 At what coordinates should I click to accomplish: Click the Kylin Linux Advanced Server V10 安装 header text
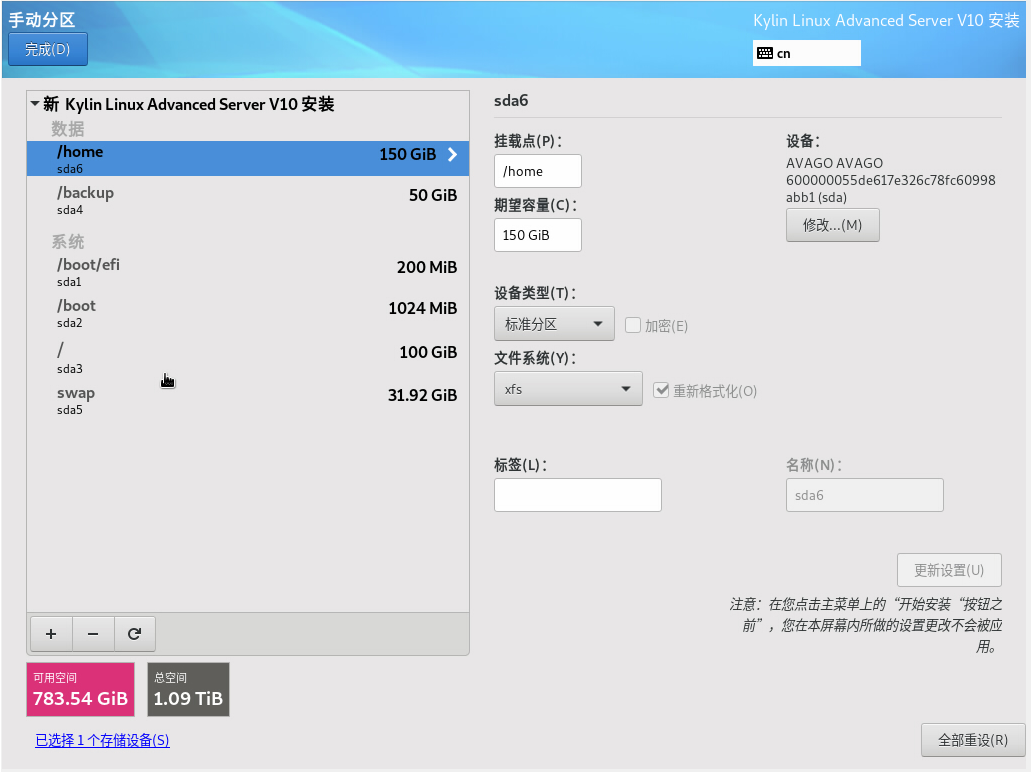(x=886, y=20)
